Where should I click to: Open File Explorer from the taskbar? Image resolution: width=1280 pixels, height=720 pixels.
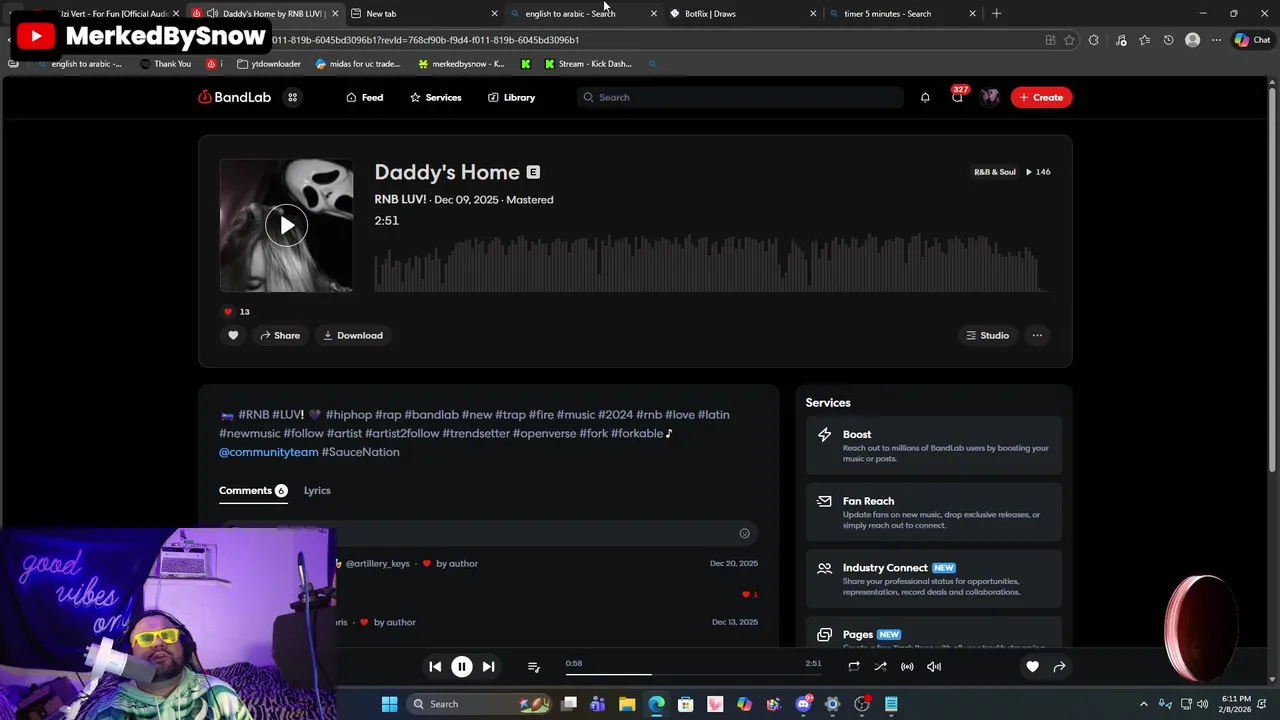click(627, 704)
